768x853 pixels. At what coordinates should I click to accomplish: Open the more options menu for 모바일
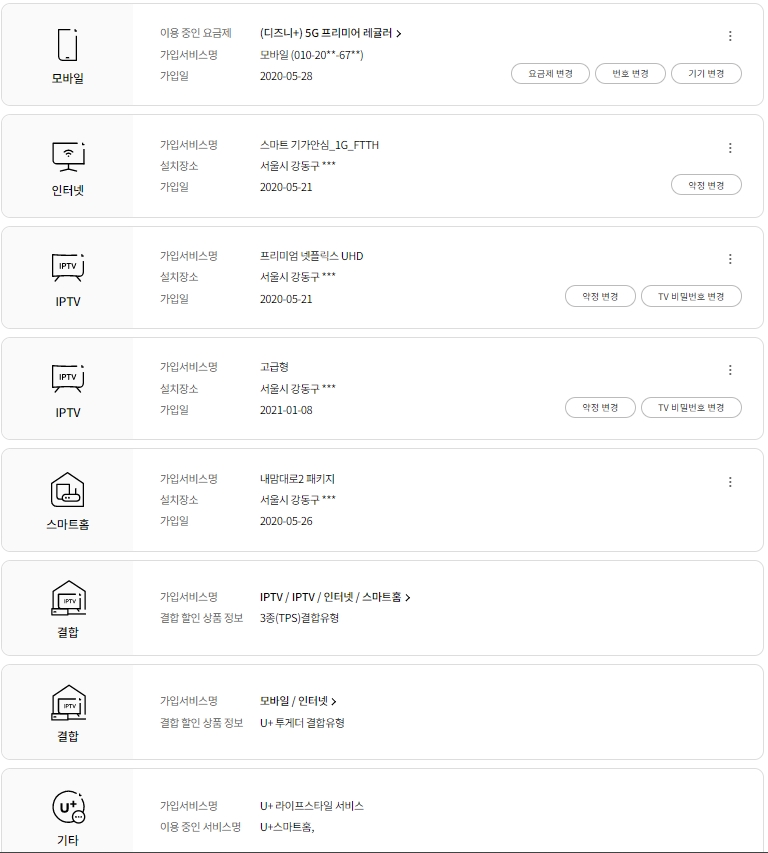click(x=730, y=36)
